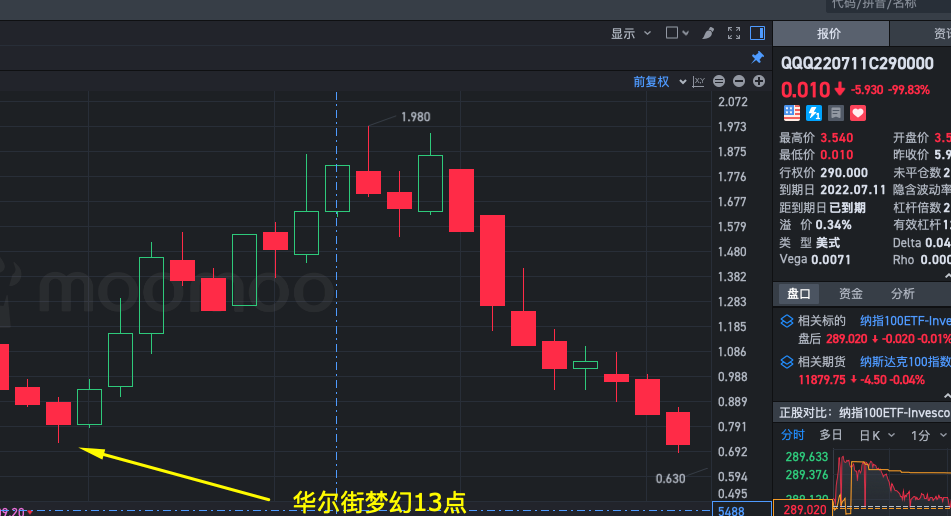Viewport: 951px width, 516px height.
Task: Click the blue pin icon
Action: 758,58
